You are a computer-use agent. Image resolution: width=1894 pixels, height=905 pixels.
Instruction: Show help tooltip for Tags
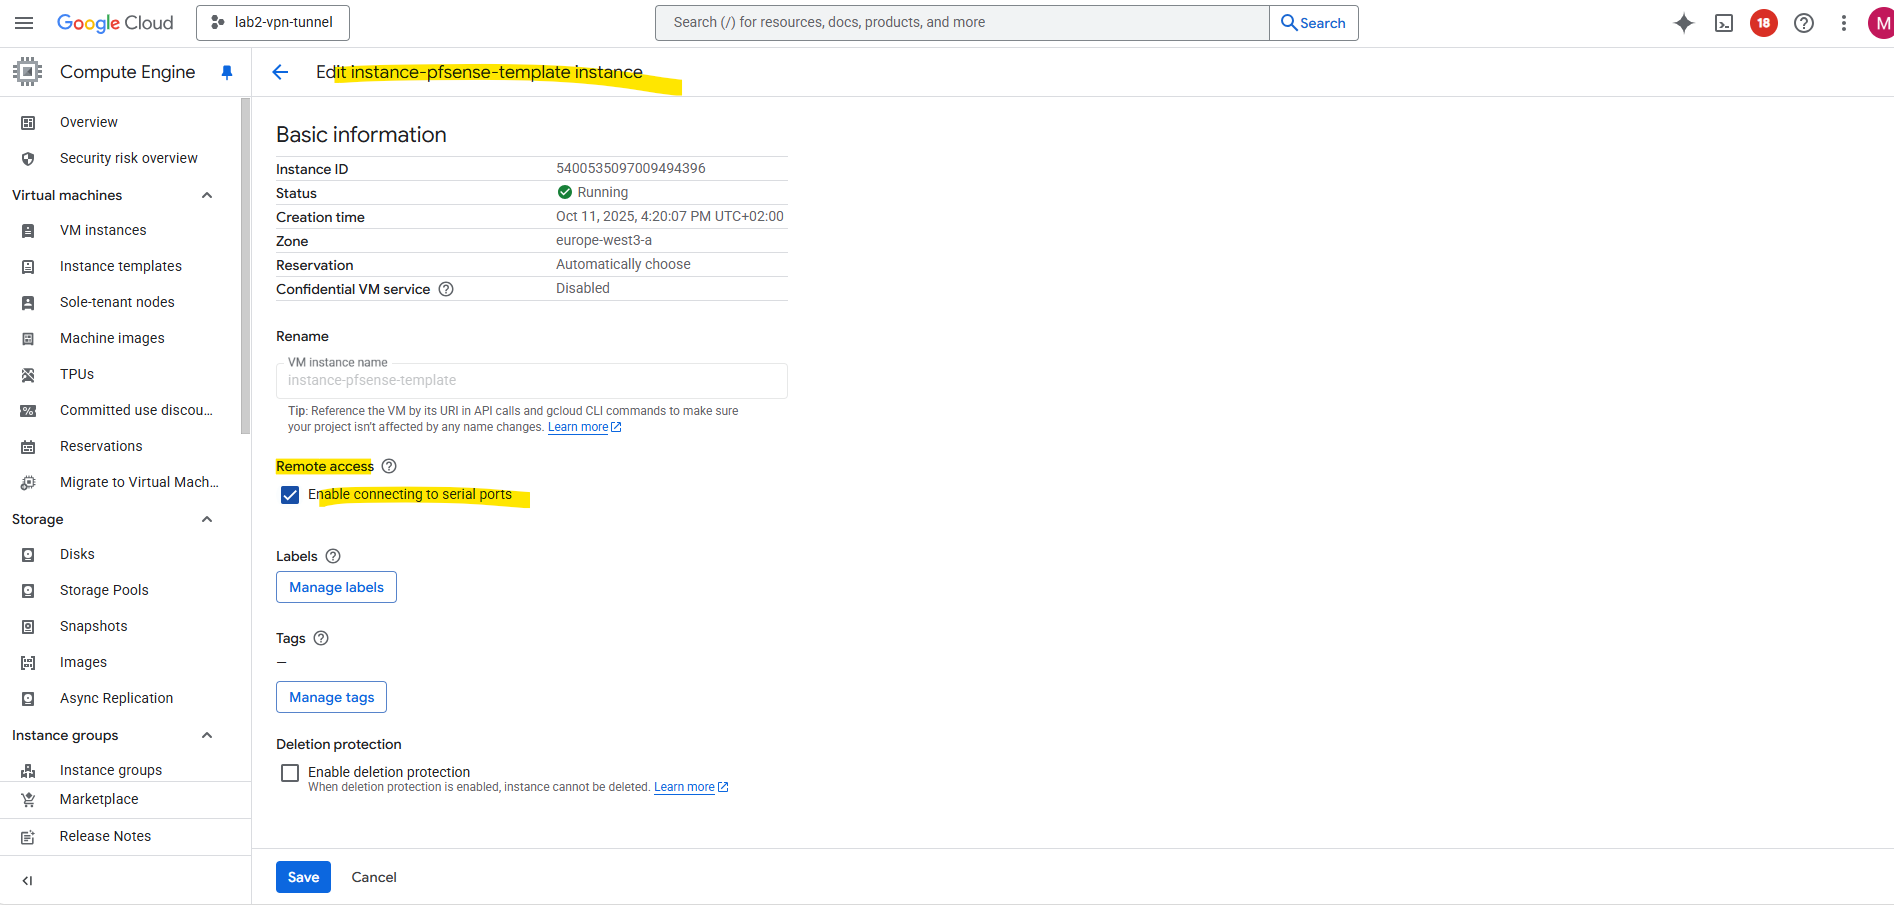click(x=321, y=638)
